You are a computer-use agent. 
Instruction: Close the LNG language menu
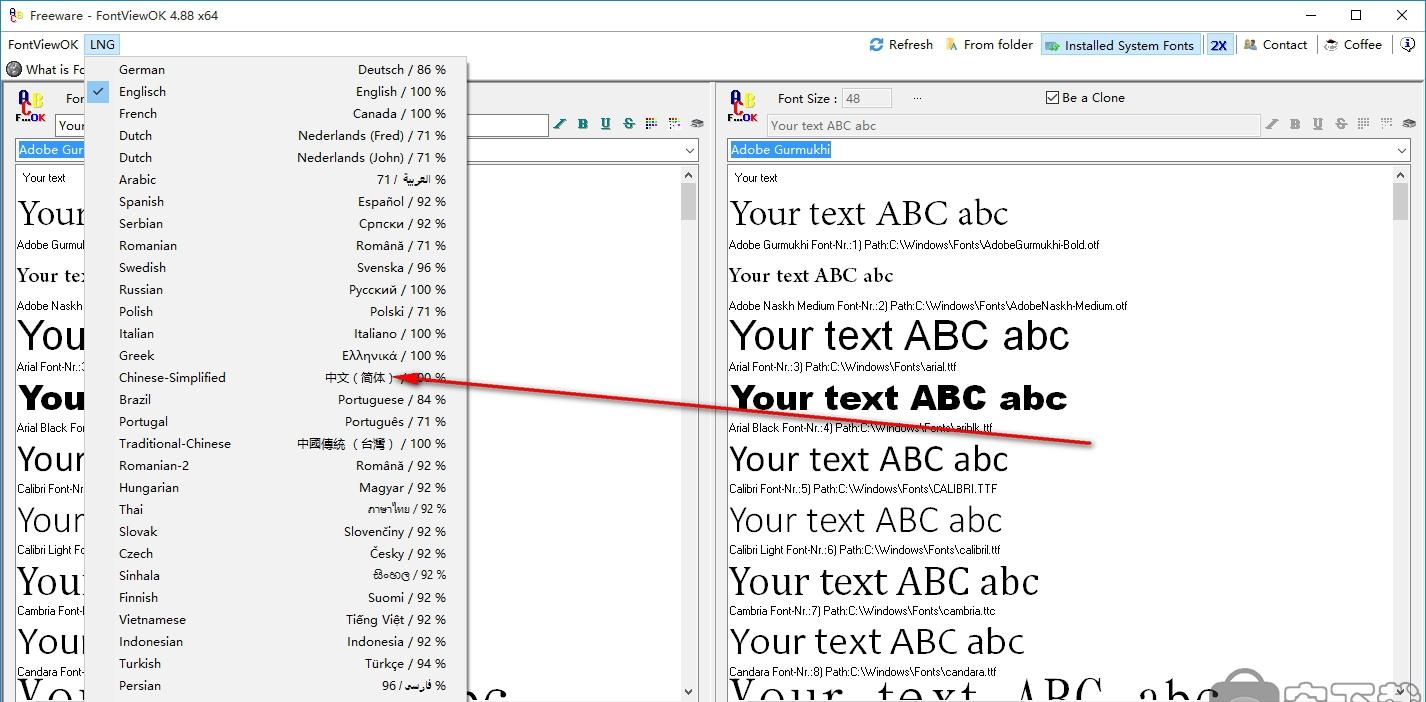click(102, 45)
